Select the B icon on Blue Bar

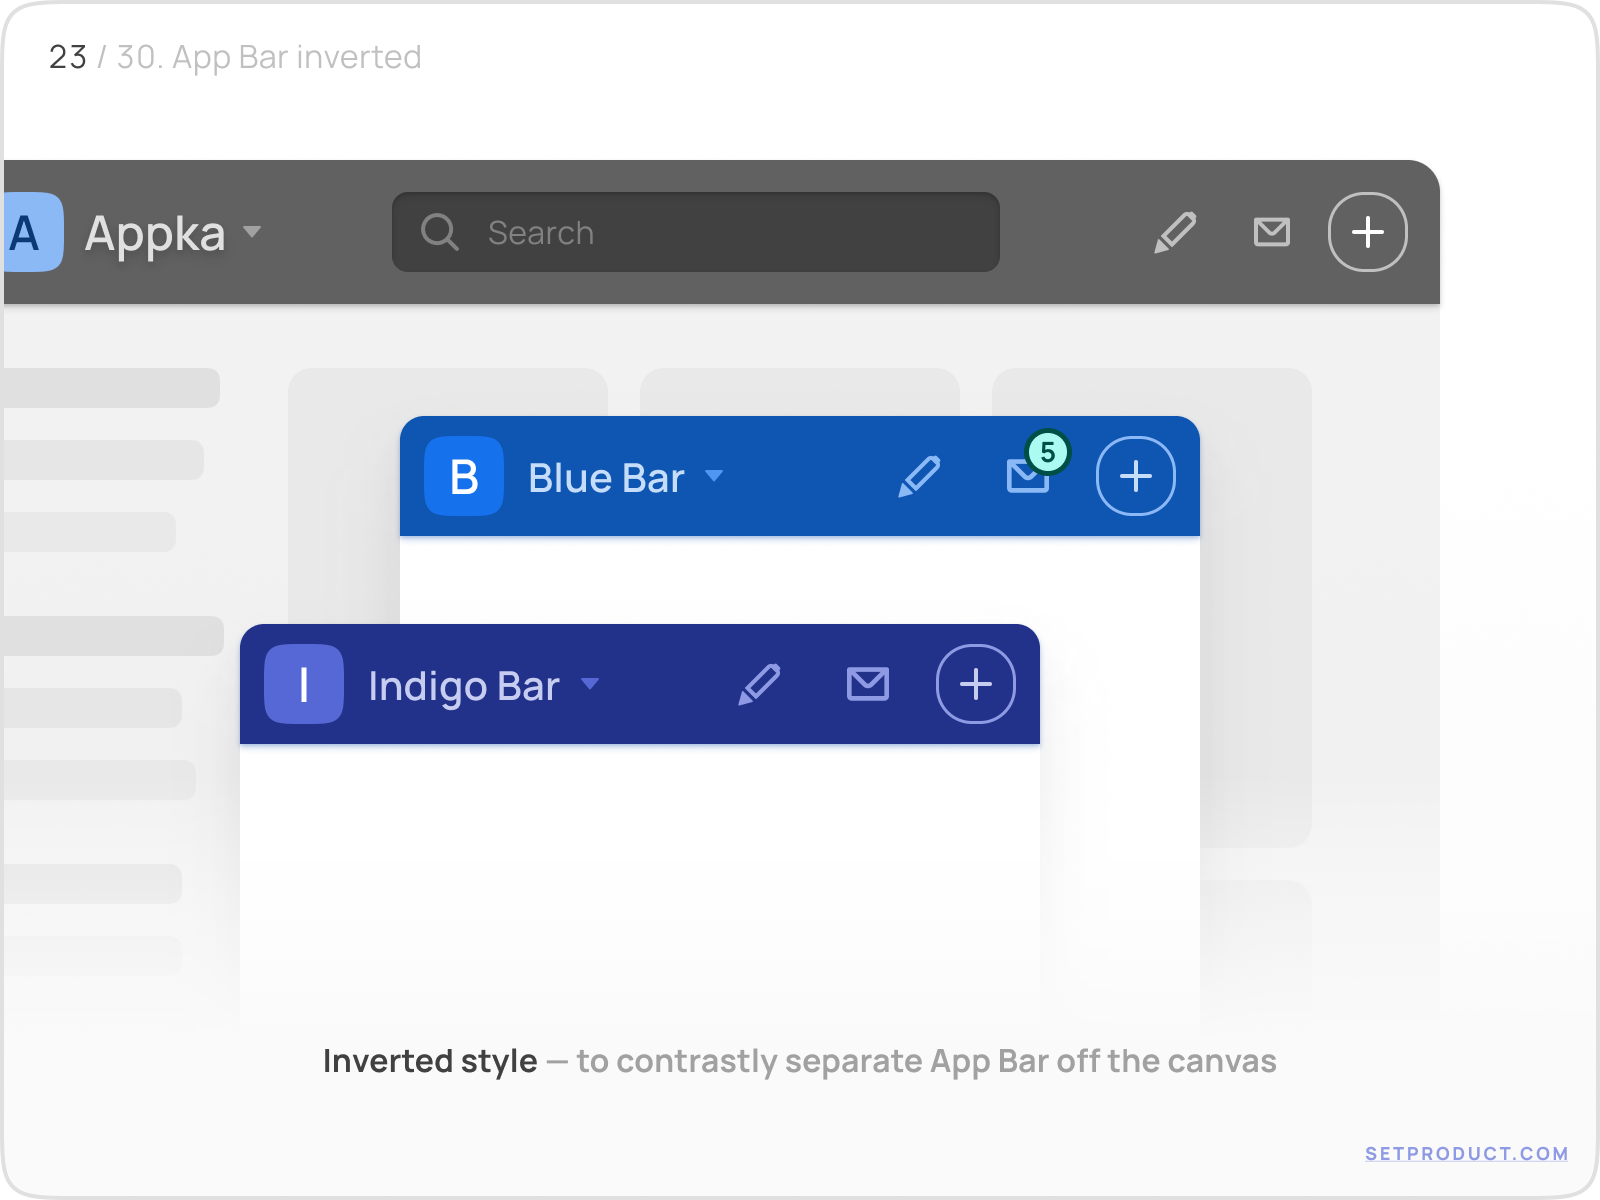(463, 477)
